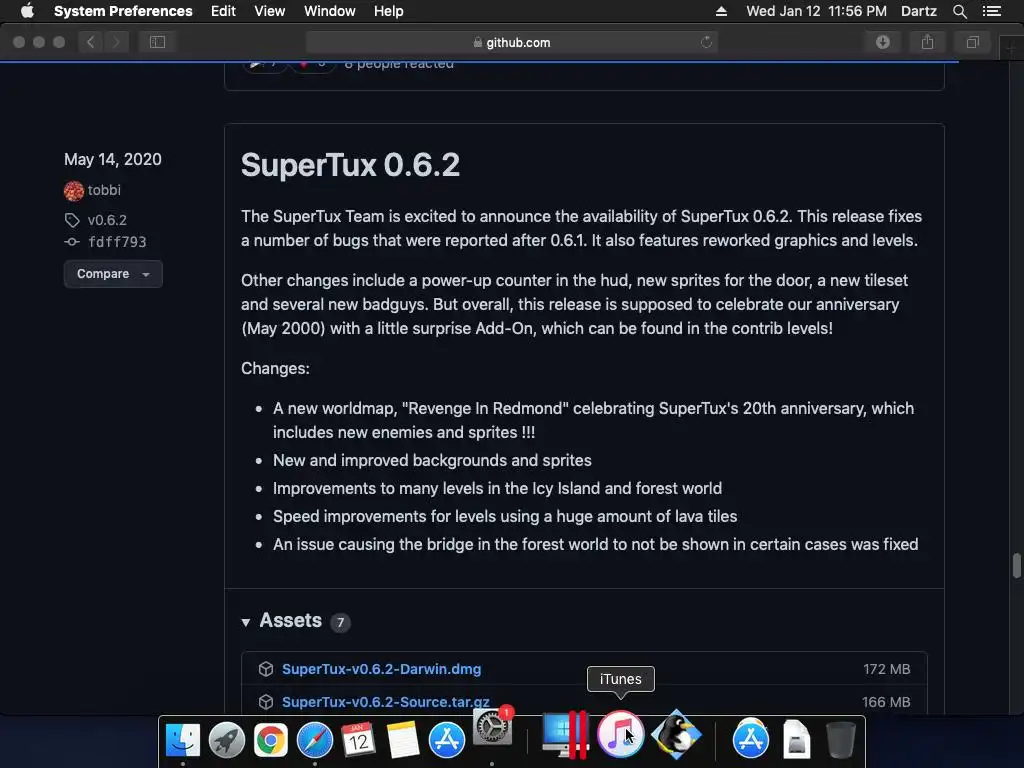Show Safari downloads list
Image resolution: width=1024 pixels, height=768 pixels.
[x=883, y=42]
